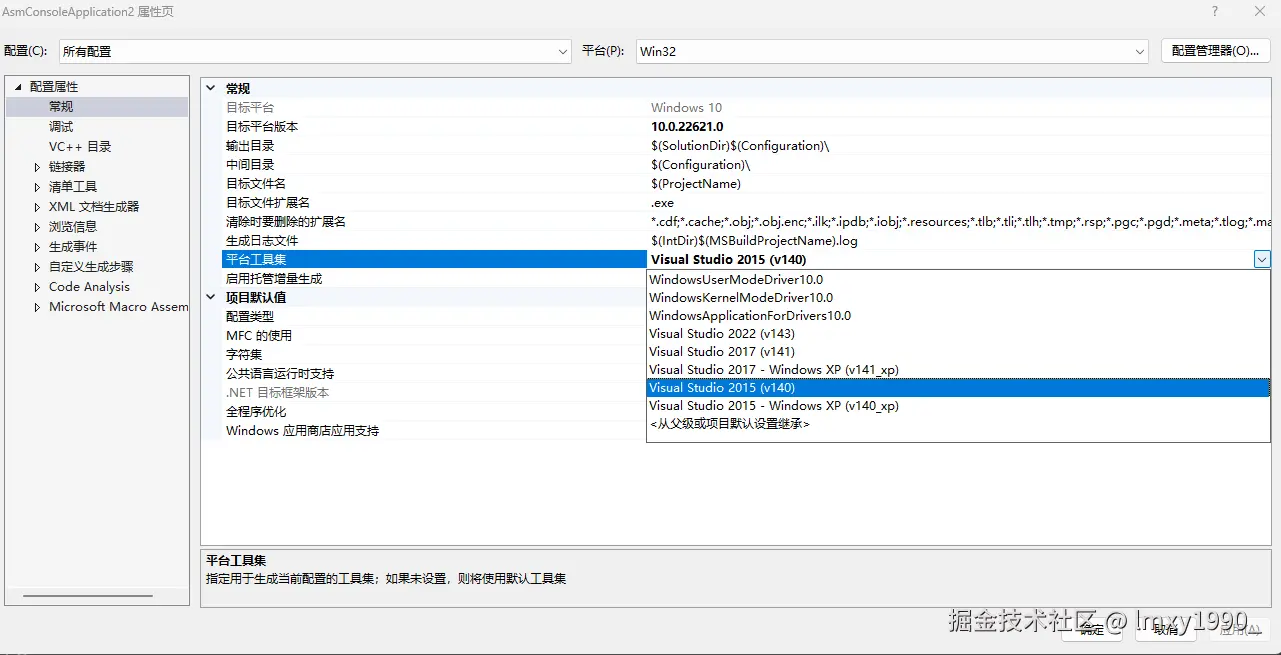This screenshot has height=655, width=1281.
Task: Expand the 清单工具 tree node
Action: pyautogui.click(x=37, y=187)
